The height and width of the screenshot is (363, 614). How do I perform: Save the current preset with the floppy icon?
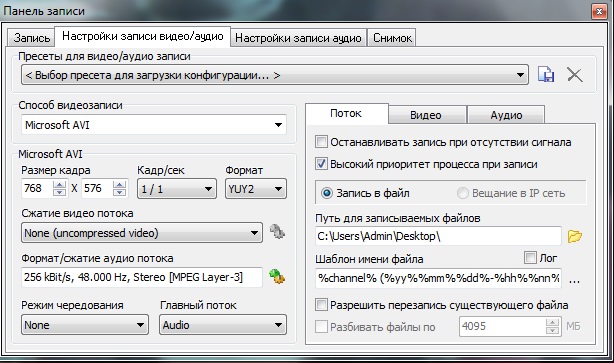coord(546,74)
